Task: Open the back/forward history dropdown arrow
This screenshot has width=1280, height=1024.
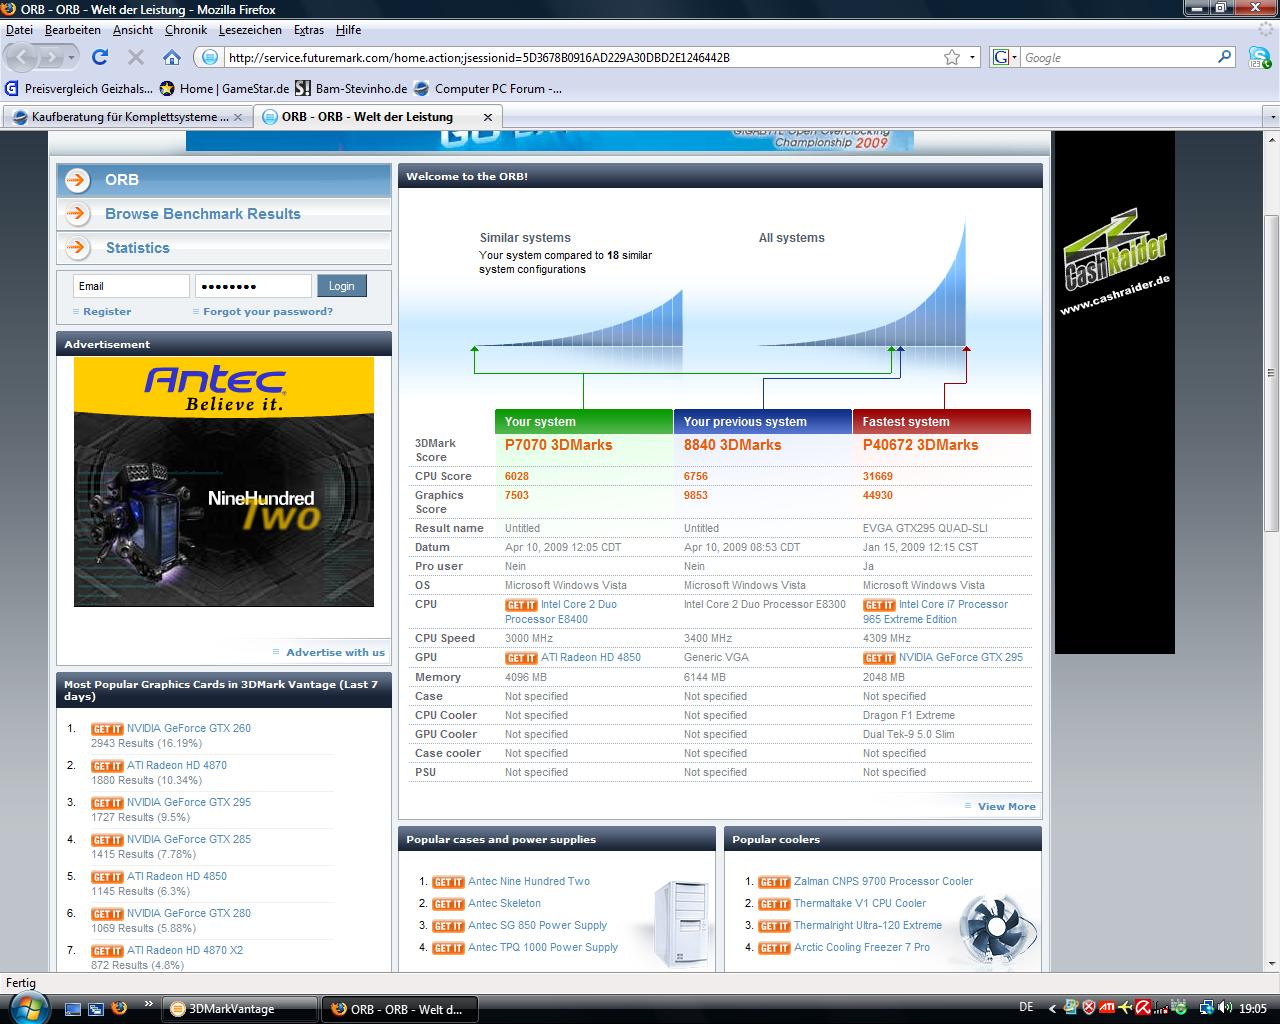Action: point(71,57)
